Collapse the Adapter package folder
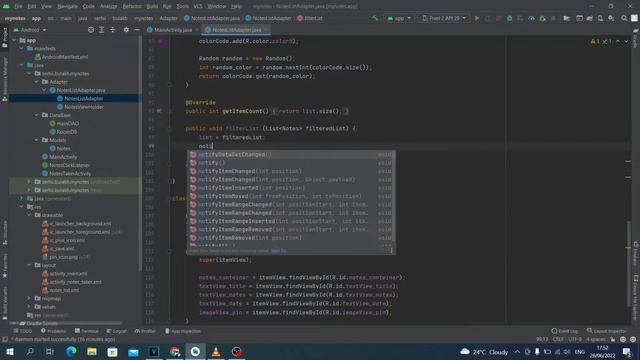Screen dimensions: 640x360 click(x=36, y=82)
